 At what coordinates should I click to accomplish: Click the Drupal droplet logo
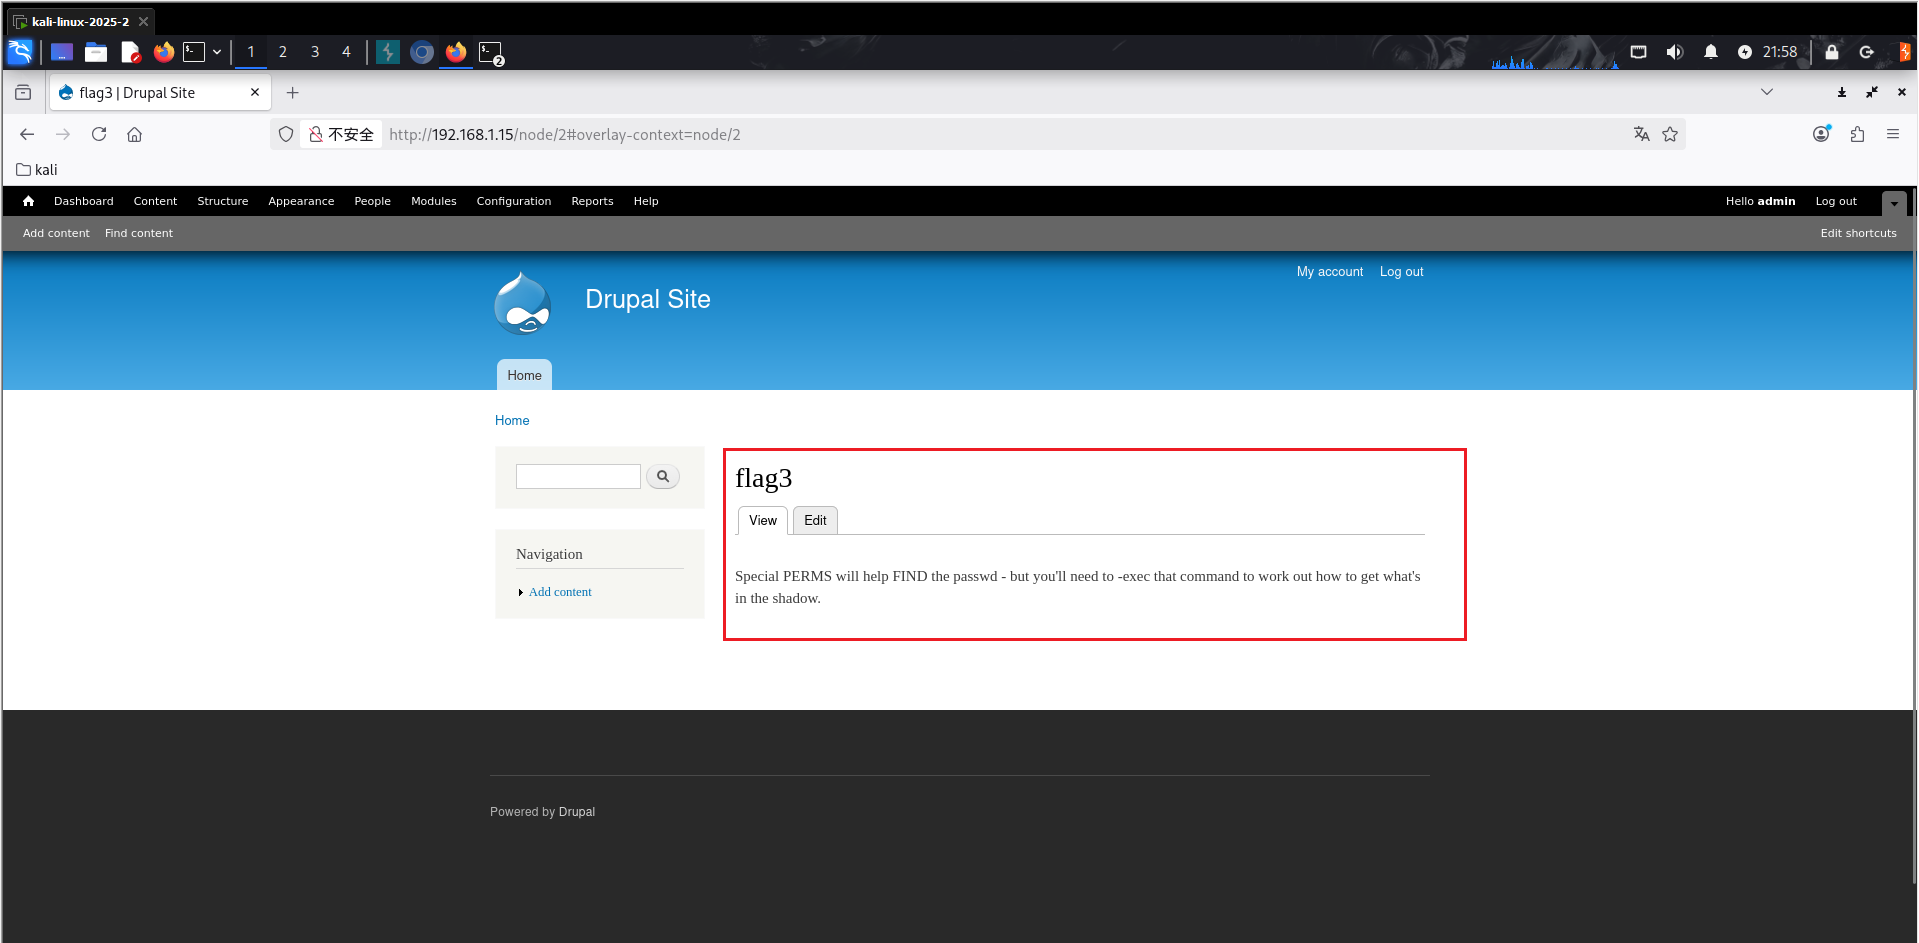pyautogui.click(x=522, y=303)
